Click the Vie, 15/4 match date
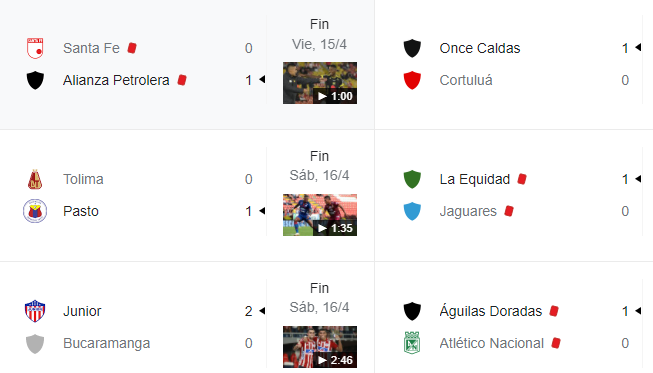 click(319, 44)
